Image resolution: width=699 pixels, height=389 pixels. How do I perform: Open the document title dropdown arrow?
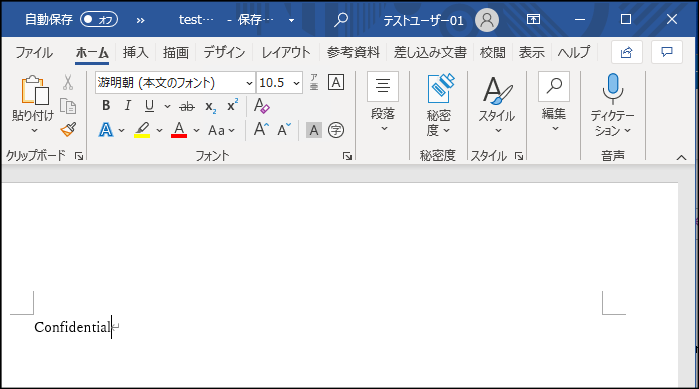click(x=291, y=20)
